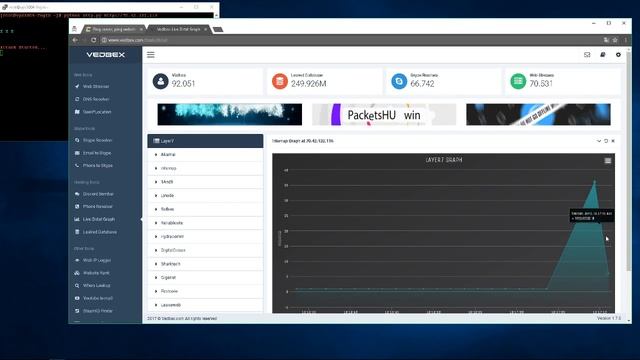Screen dimensions: 640x360
Task: Open the dark blue diagonal banner ad
Action: click(x=538, y=114)
